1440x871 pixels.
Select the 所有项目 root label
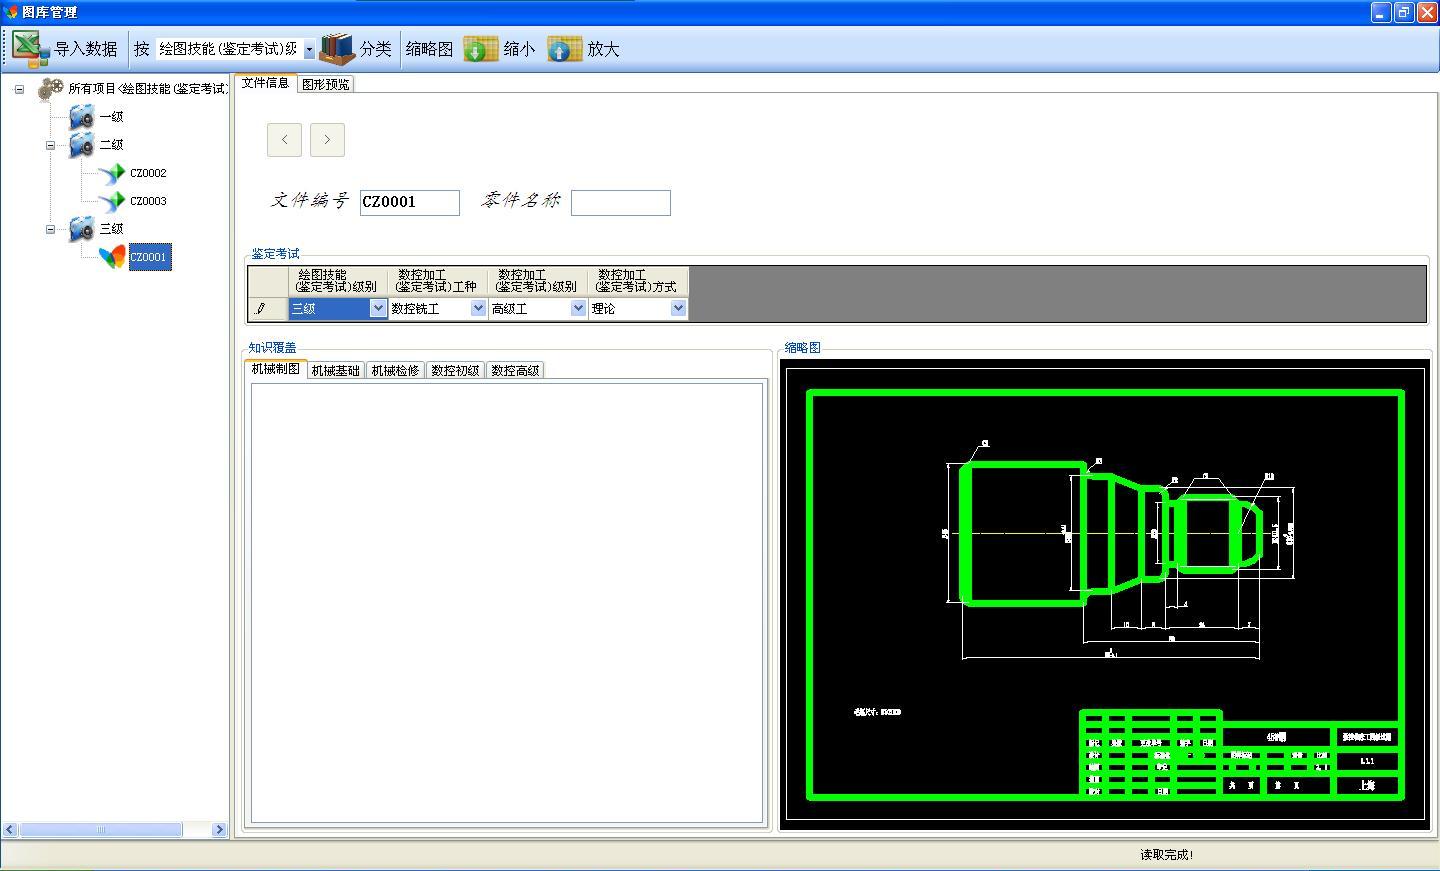148,89
